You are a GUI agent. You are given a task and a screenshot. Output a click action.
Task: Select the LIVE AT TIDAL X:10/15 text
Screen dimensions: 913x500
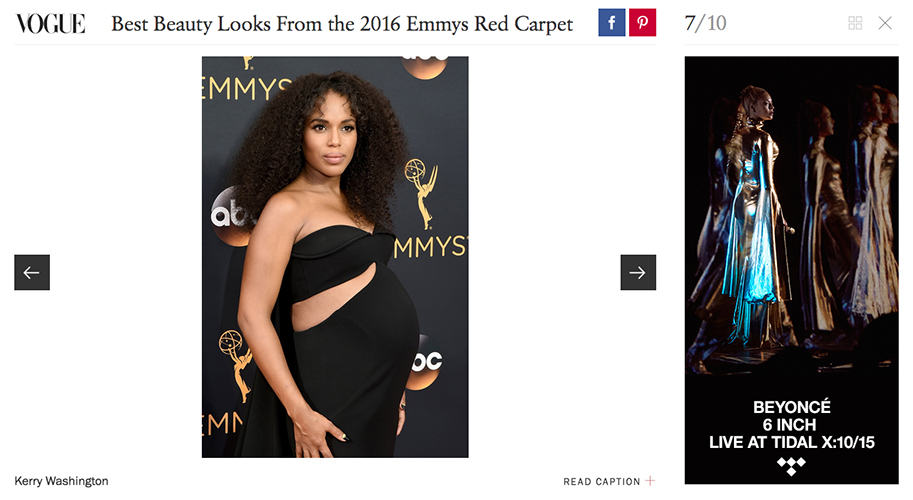coord(792,442)
